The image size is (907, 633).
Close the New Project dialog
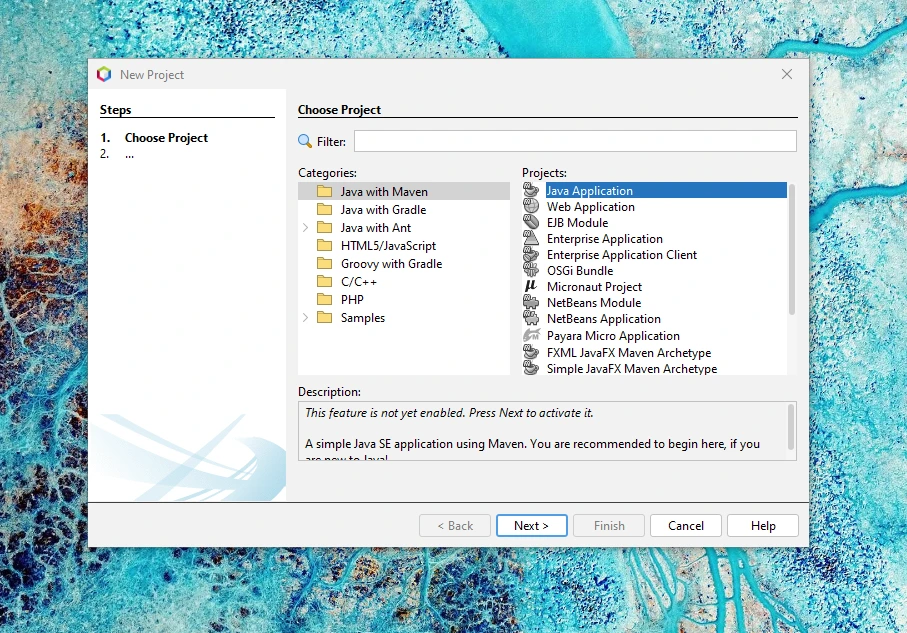click(x=787, y=74)
